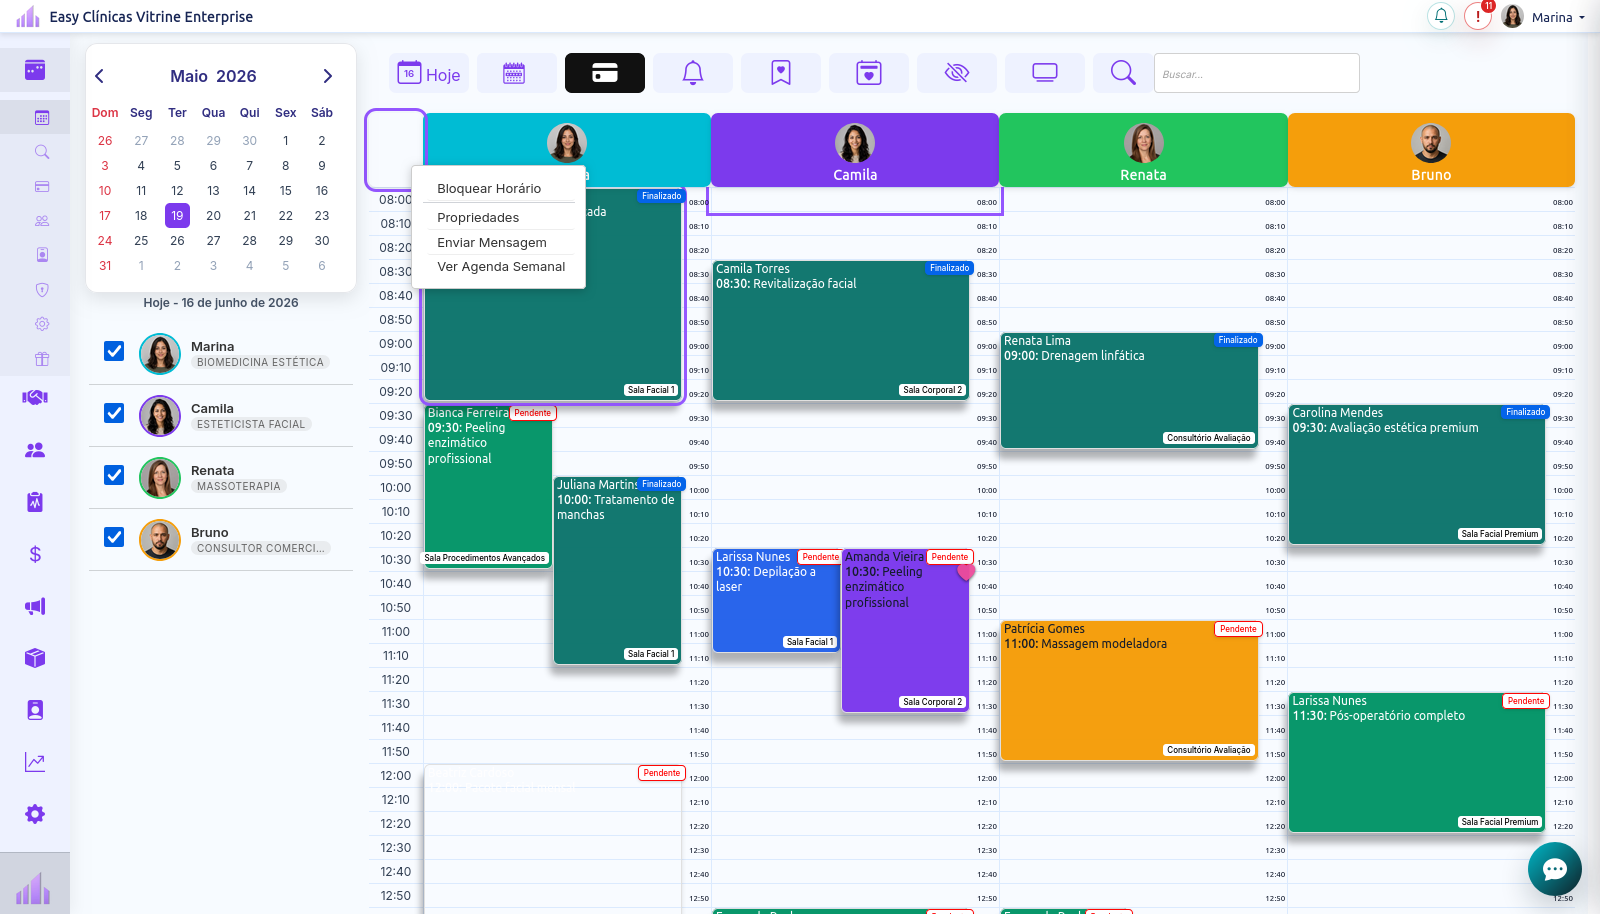Select sidebar small outlined people icon
Image resolution: width=1600 pixels, height=914 pixels.
[x=42, y=221]
